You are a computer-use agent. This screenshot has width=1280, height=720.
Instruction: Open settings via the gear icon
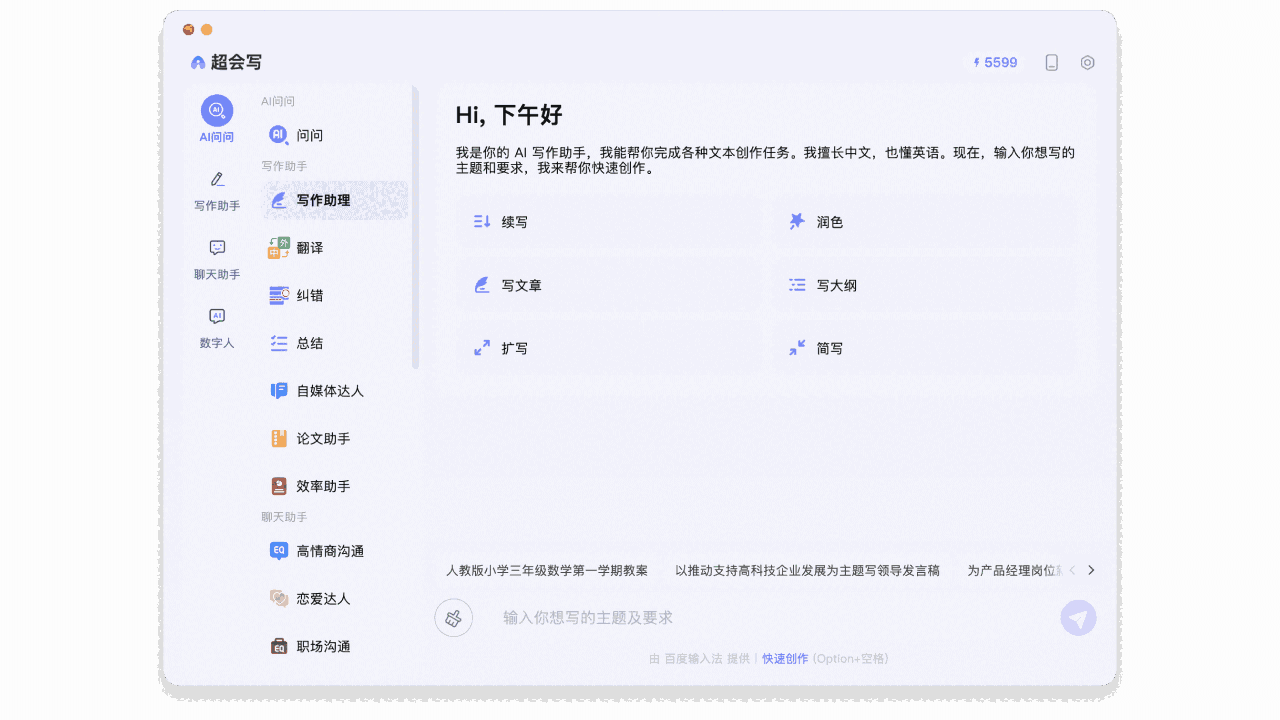tap(1087, 62)
